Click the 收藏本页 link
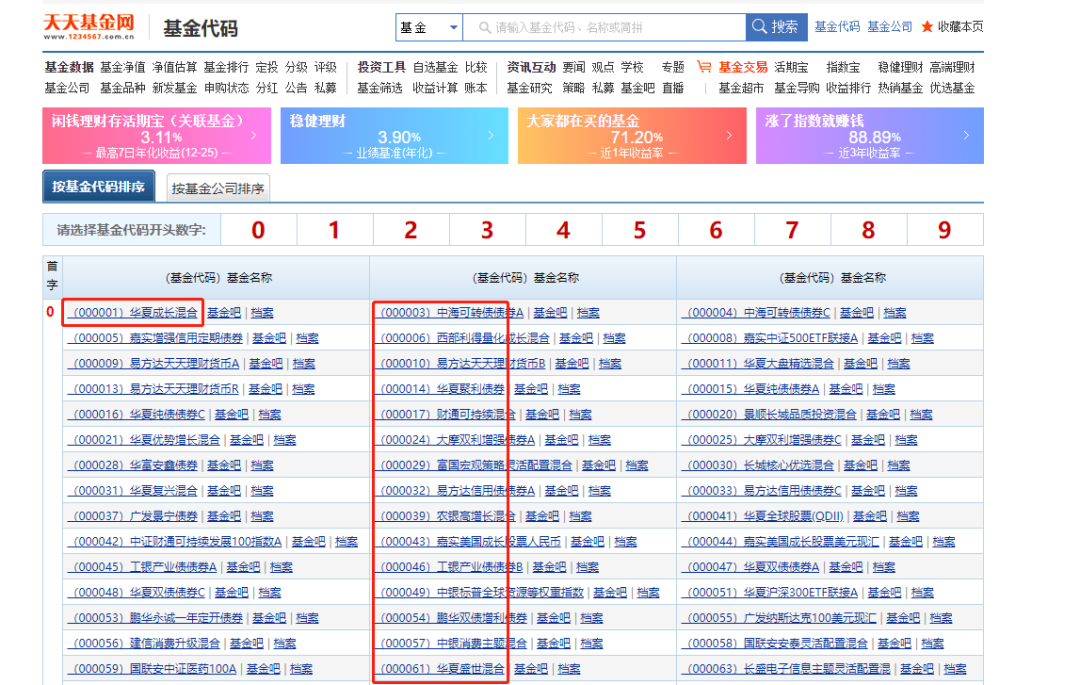The image size is (1080, 685). (960, 27)
